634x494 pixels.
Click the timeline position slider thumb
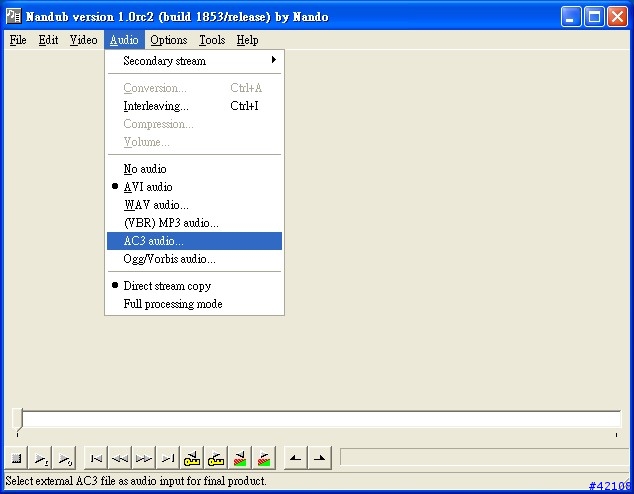coord(17,419)
